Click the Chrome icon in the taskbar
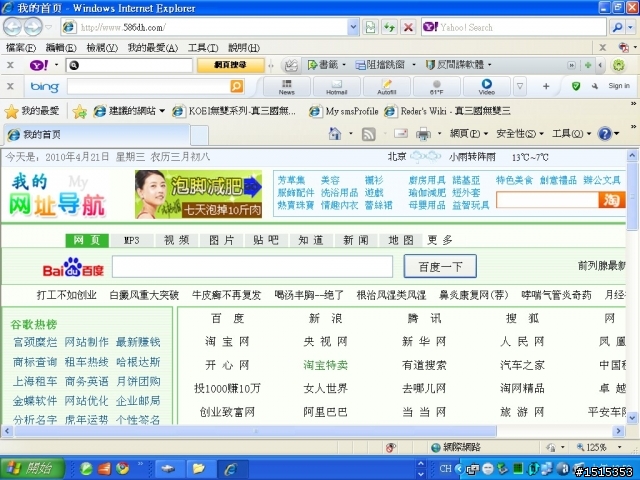The image size is (640, 480). point(122,468)
